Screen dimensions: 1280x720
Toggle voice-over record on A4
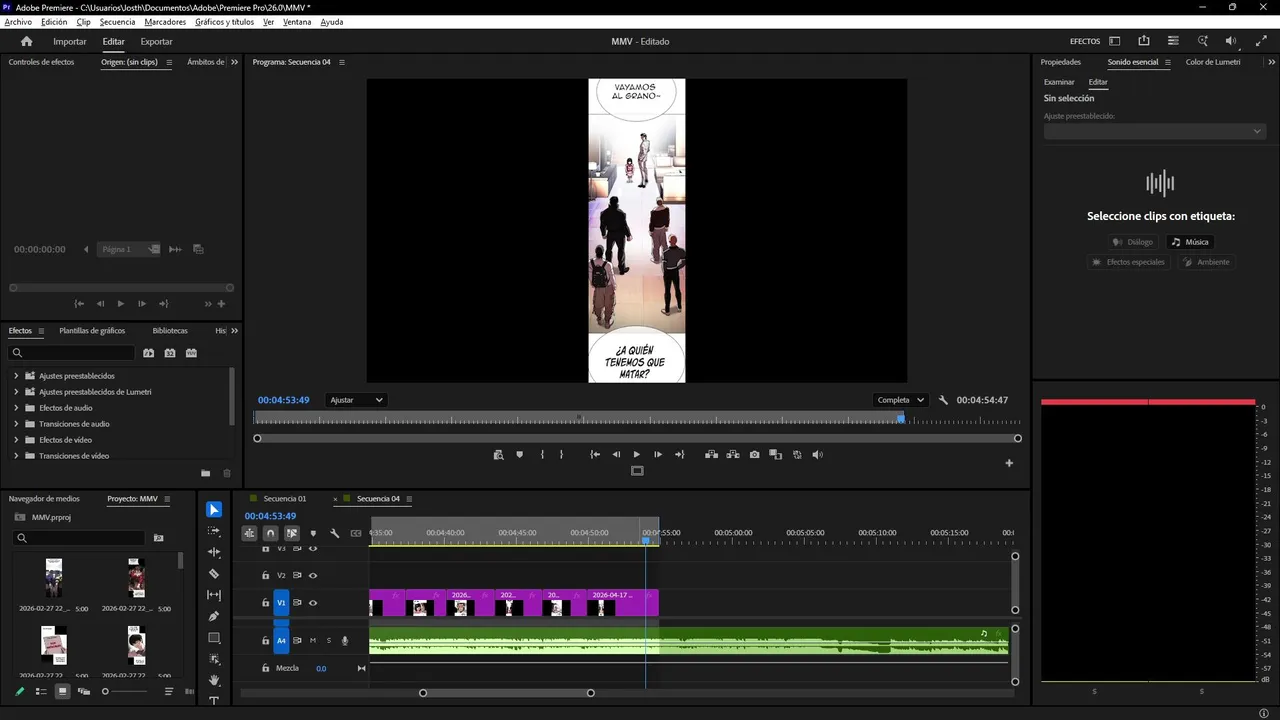click(345, 640)
